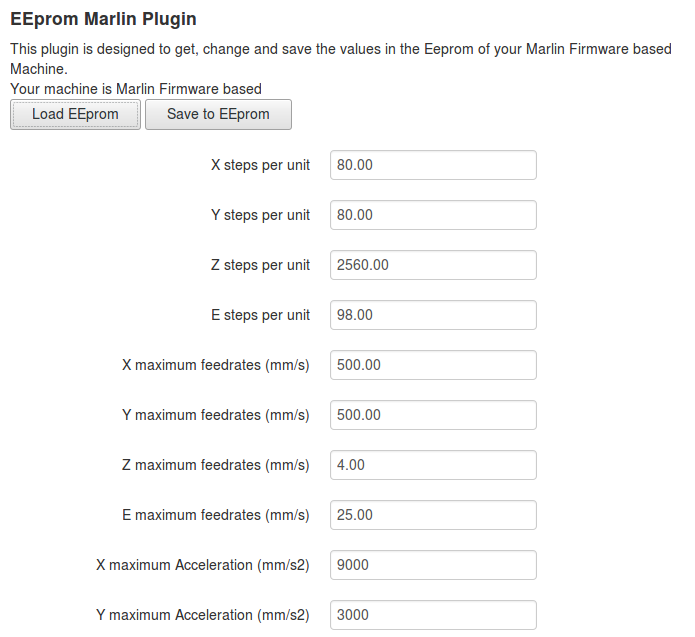Click the "E steps per unit" text label
This screenshot has width=695, height=637.
click(260, 315)
